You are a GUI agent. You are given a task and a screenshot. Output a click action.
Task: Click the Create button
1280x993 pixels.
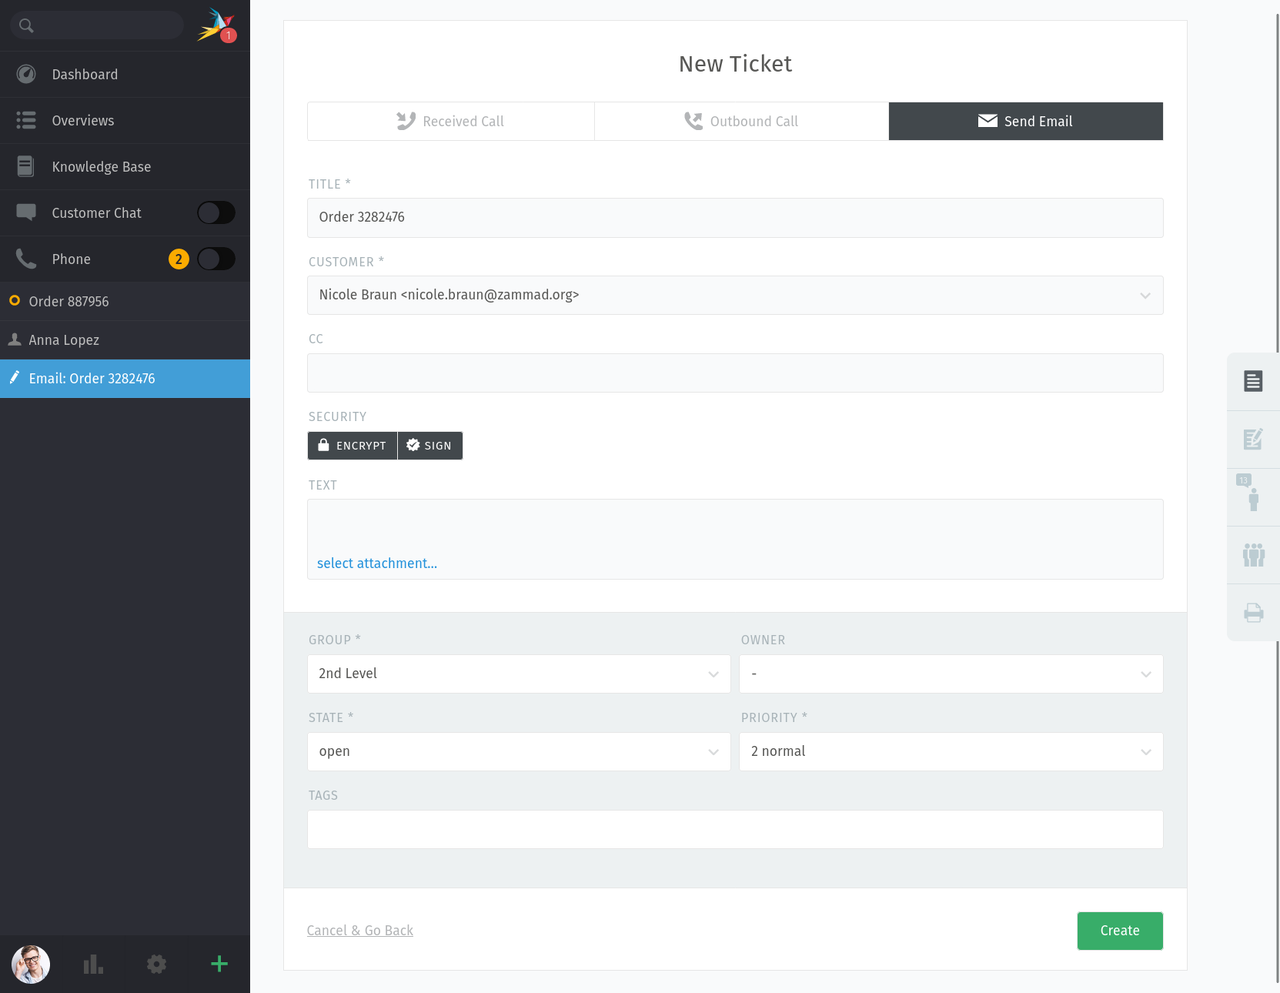1119,930
